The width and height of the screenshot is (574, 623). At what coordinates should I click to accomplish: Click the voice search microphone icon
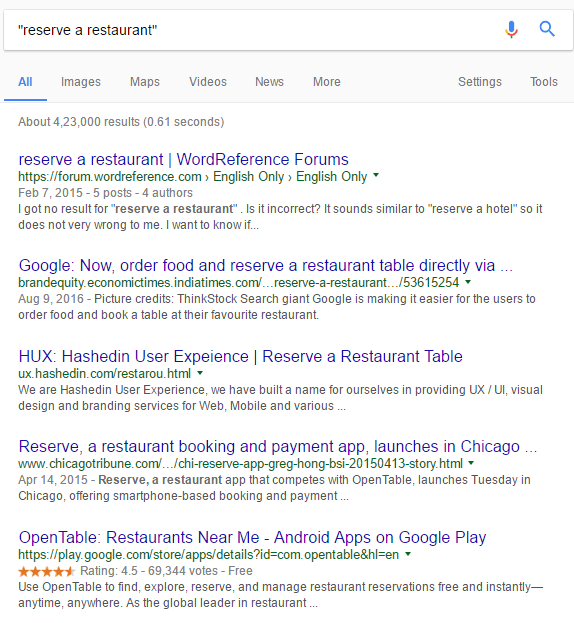click(x=511, y=29)
